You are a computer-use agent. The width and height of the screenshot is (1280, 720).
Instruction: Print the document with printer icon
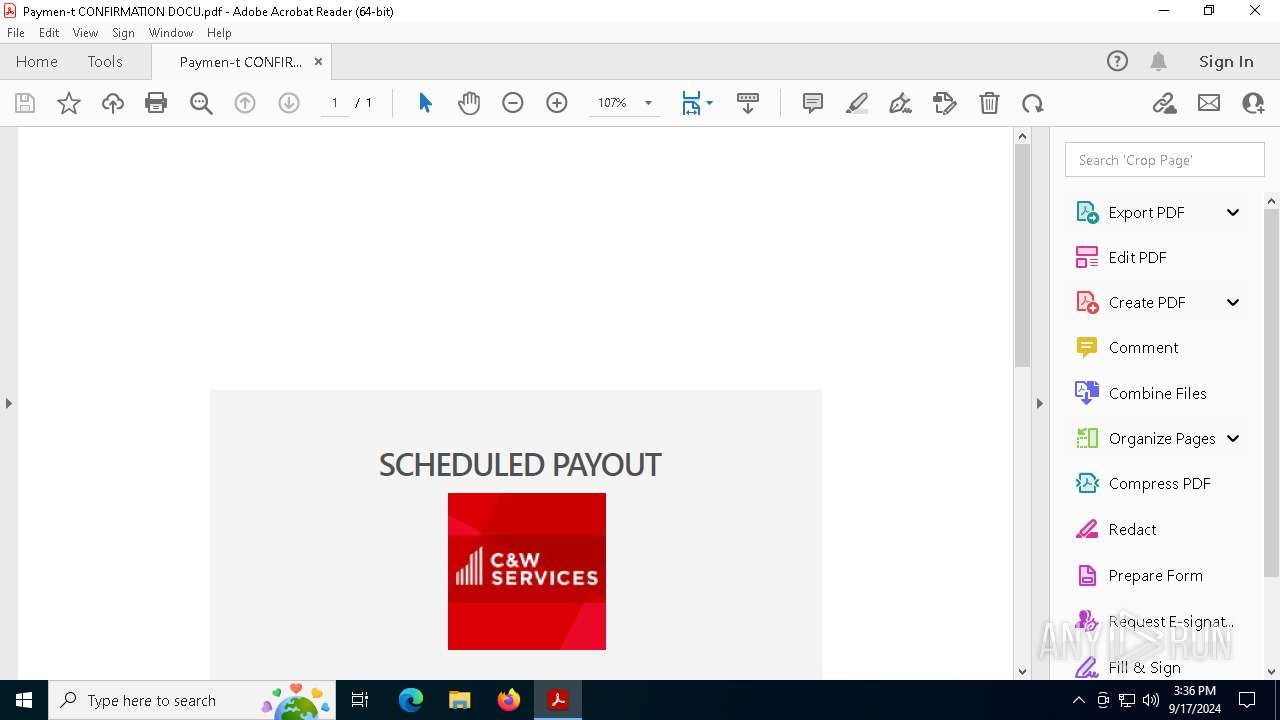(156, 103)
